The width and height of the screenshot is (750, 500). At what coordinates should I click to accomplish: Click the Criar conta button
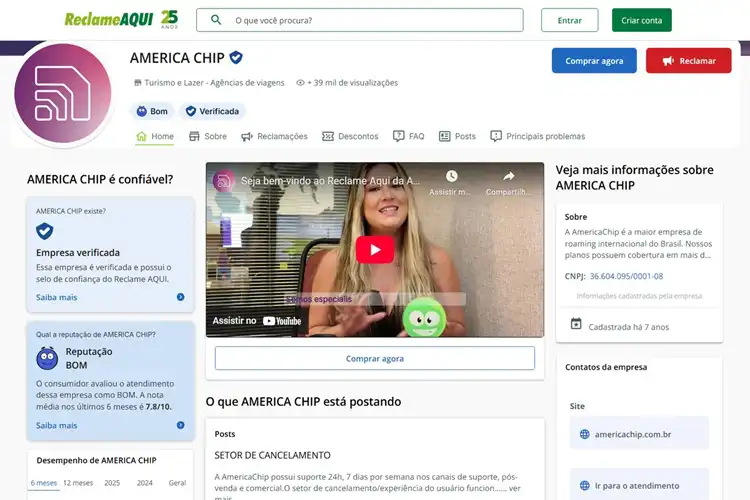tap(641, 20)
